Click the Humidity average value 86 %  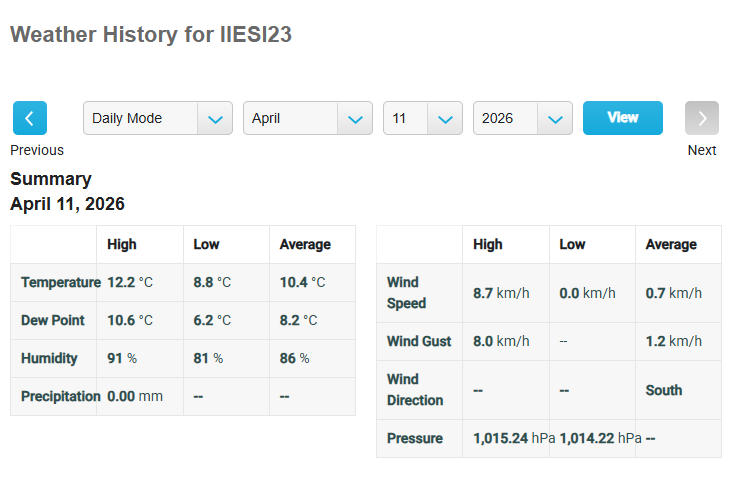[294, 358]
